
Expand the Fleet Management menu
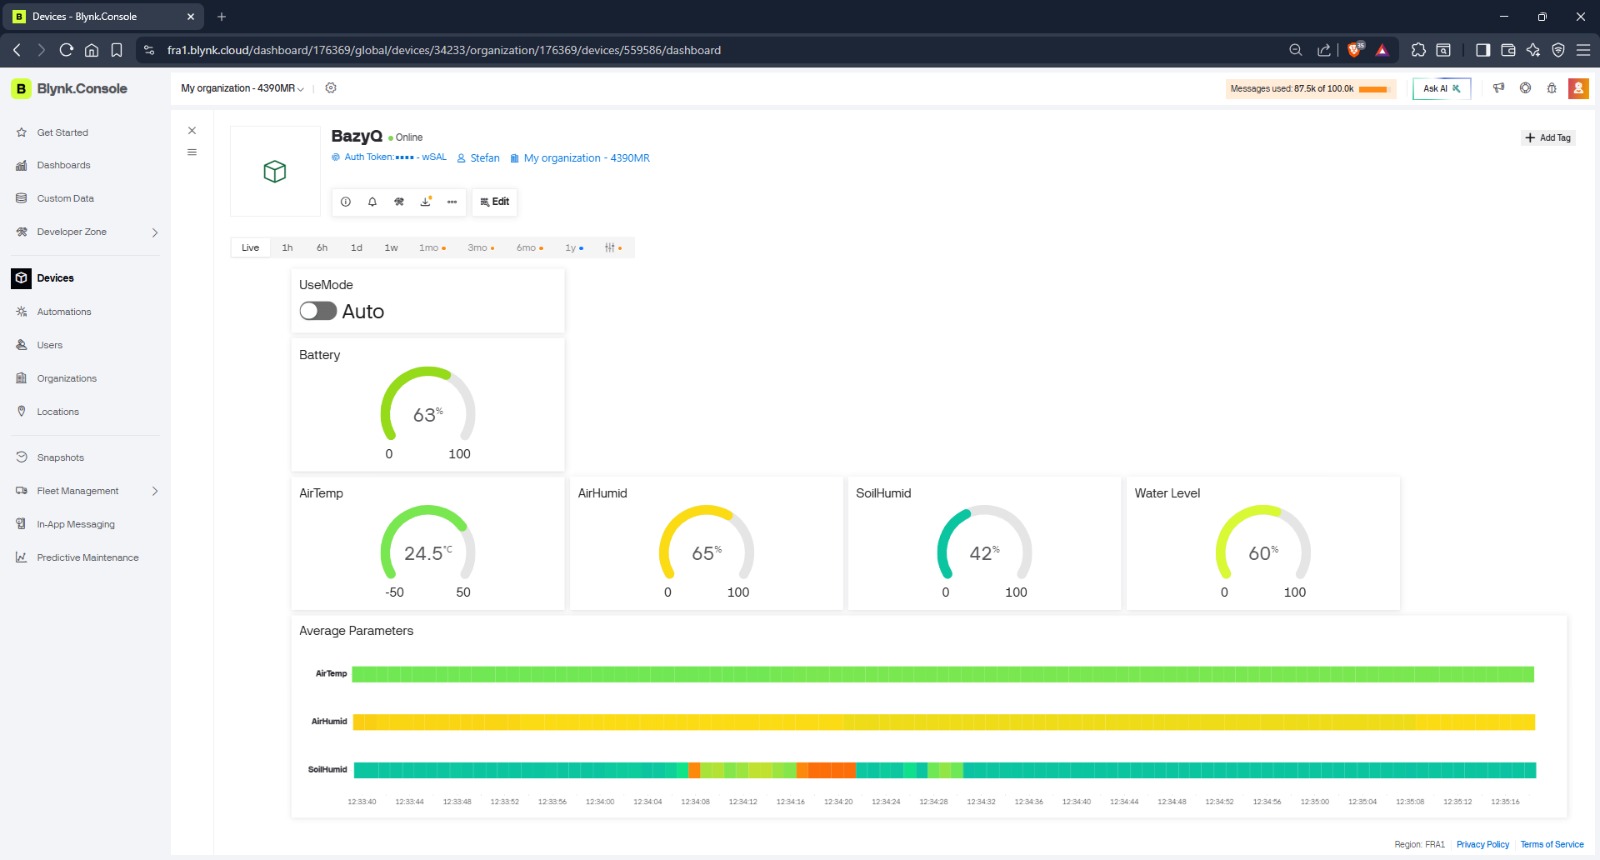coord(87,491)
